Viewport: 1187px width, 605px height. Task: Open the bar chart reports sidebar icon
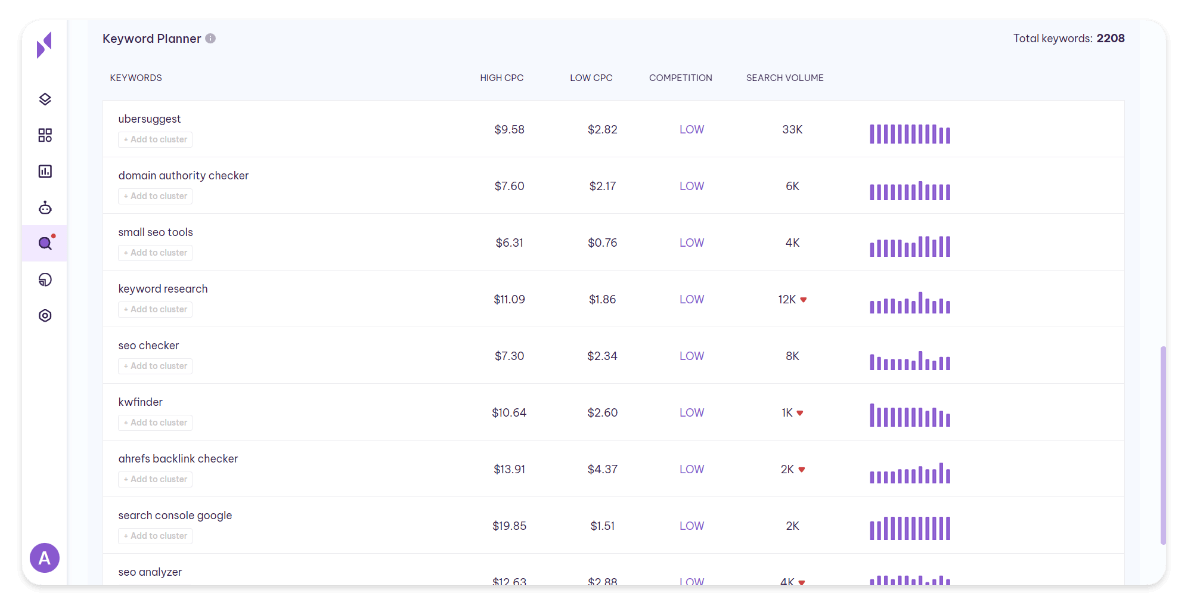(x=45, y=171)
